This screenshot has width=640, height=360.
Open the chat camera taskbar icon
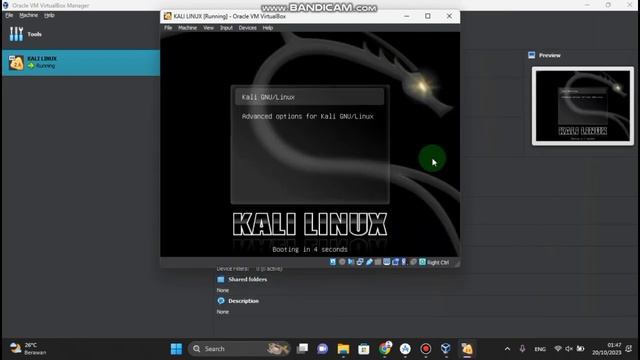pos(322,349)
